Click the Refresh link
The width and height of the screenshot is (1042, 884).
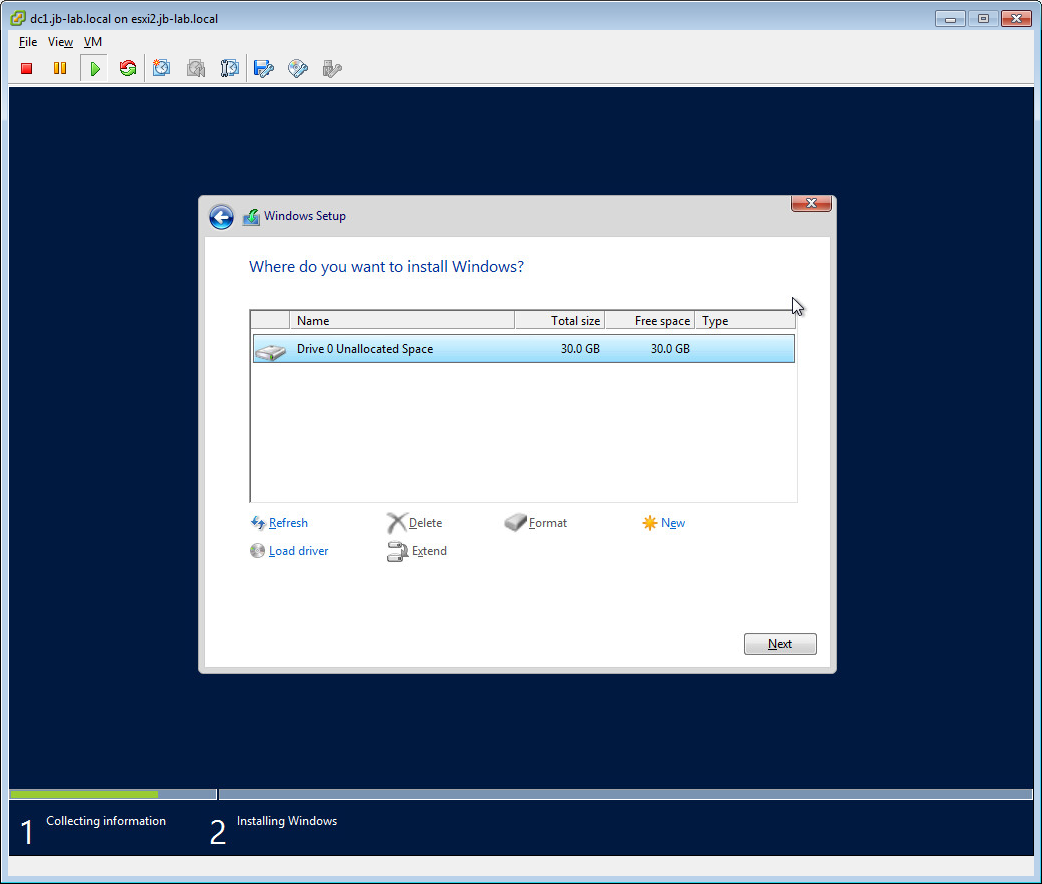tap(288, 523)
